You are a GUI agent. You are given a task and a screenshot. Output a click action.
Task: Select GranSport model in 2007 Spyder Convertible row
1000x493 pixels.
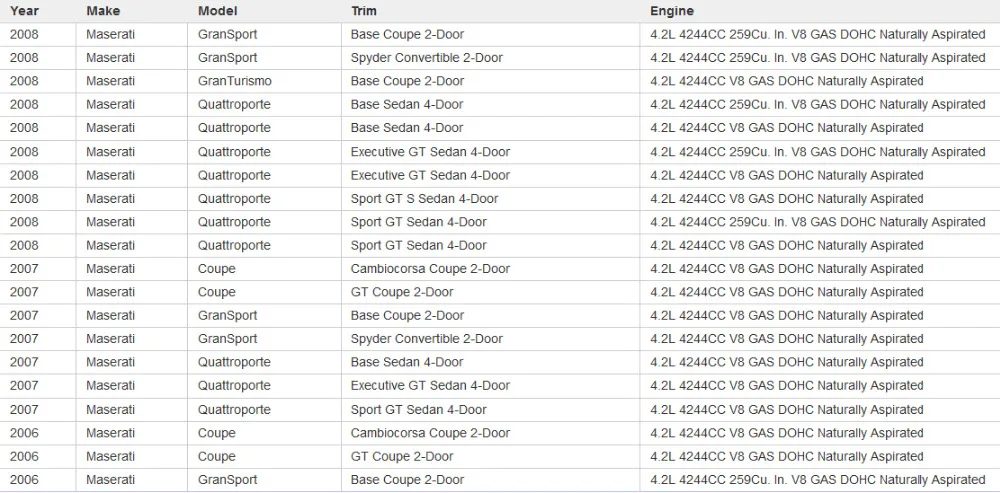tap(228, 339)
